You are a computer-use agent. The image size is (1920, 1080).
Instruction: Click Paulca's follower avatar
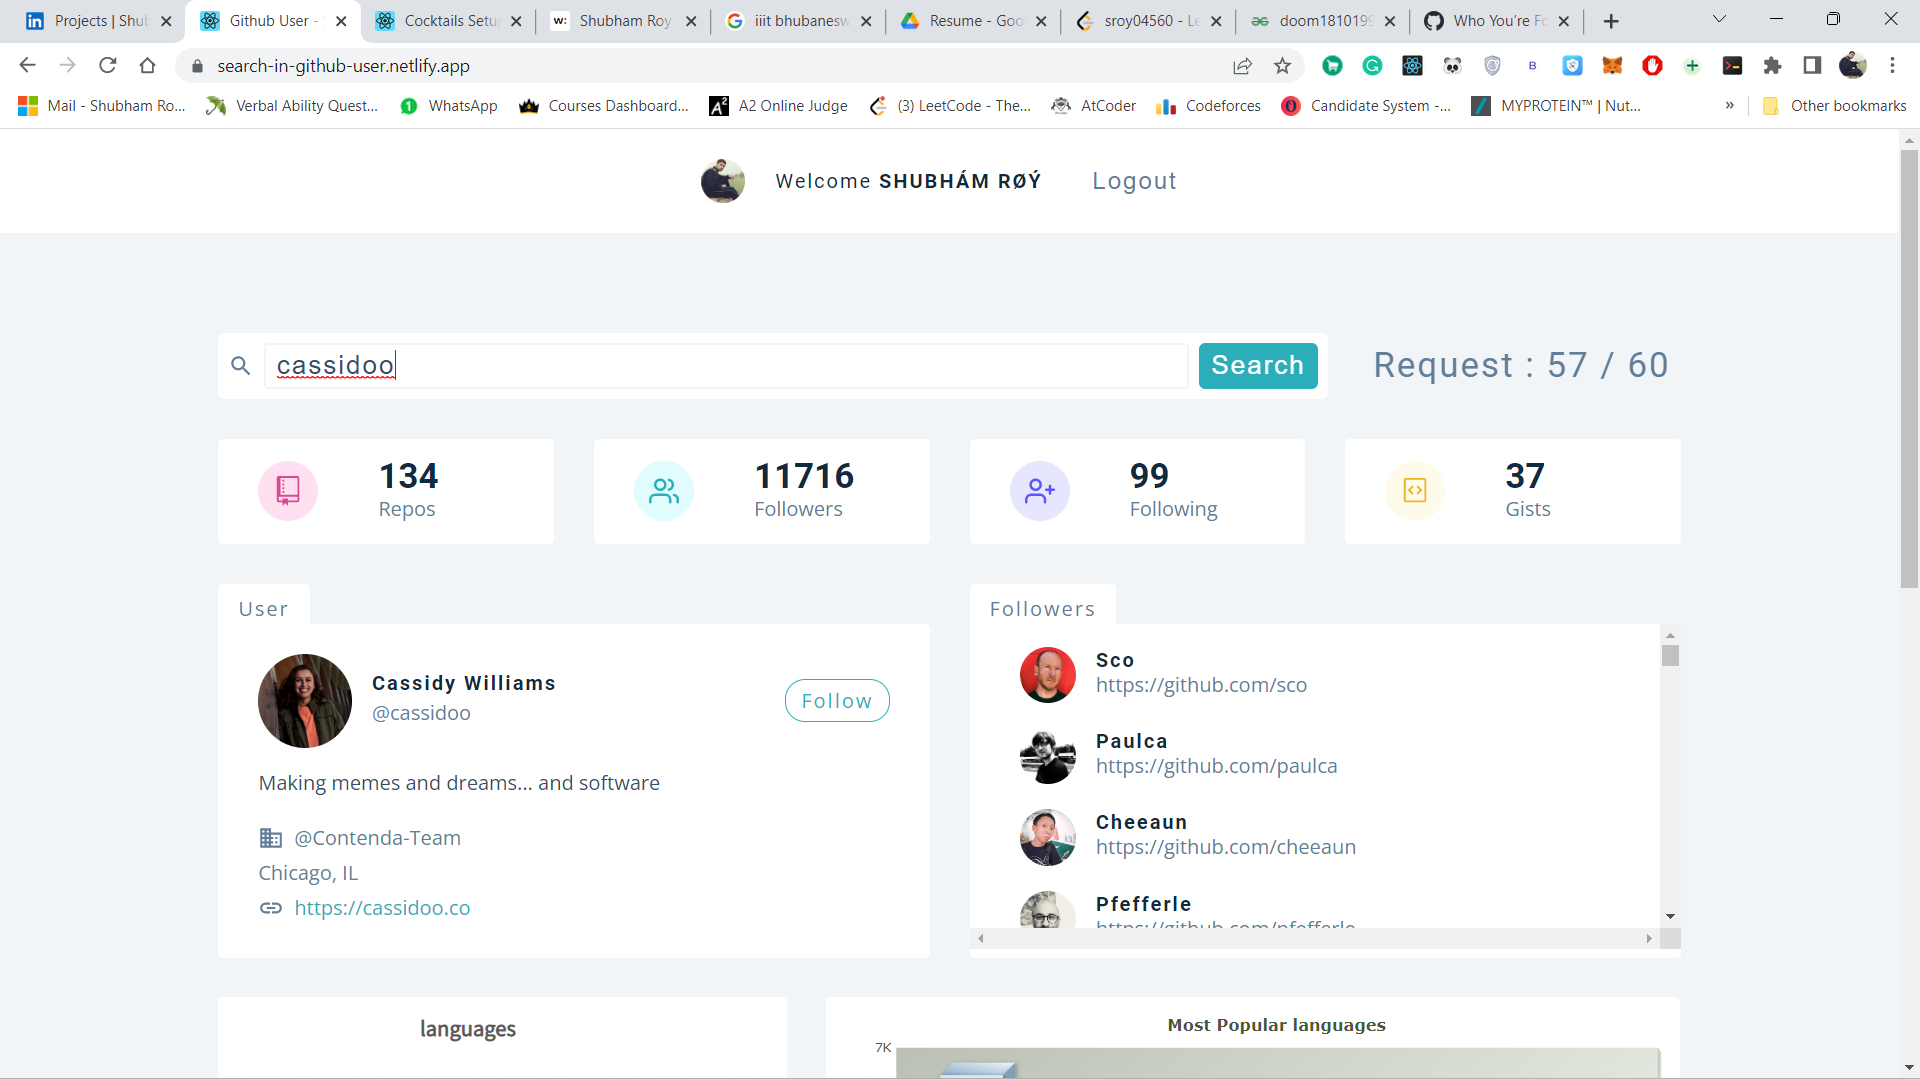click(1048, 756)
